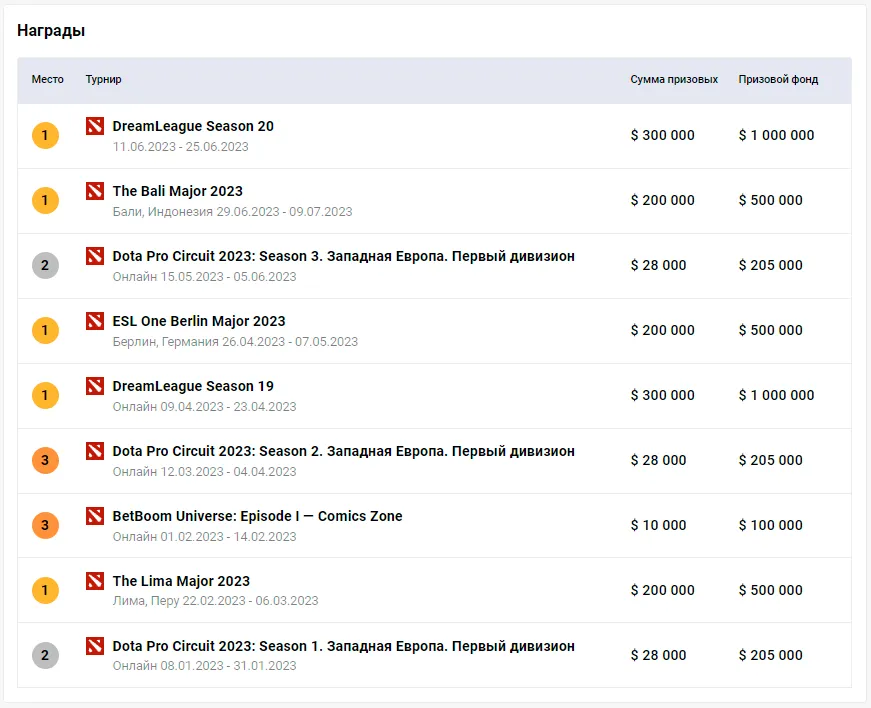
Task: Click gold 1st place badge for DreamLeague Season 19
Action: [46, 395]
